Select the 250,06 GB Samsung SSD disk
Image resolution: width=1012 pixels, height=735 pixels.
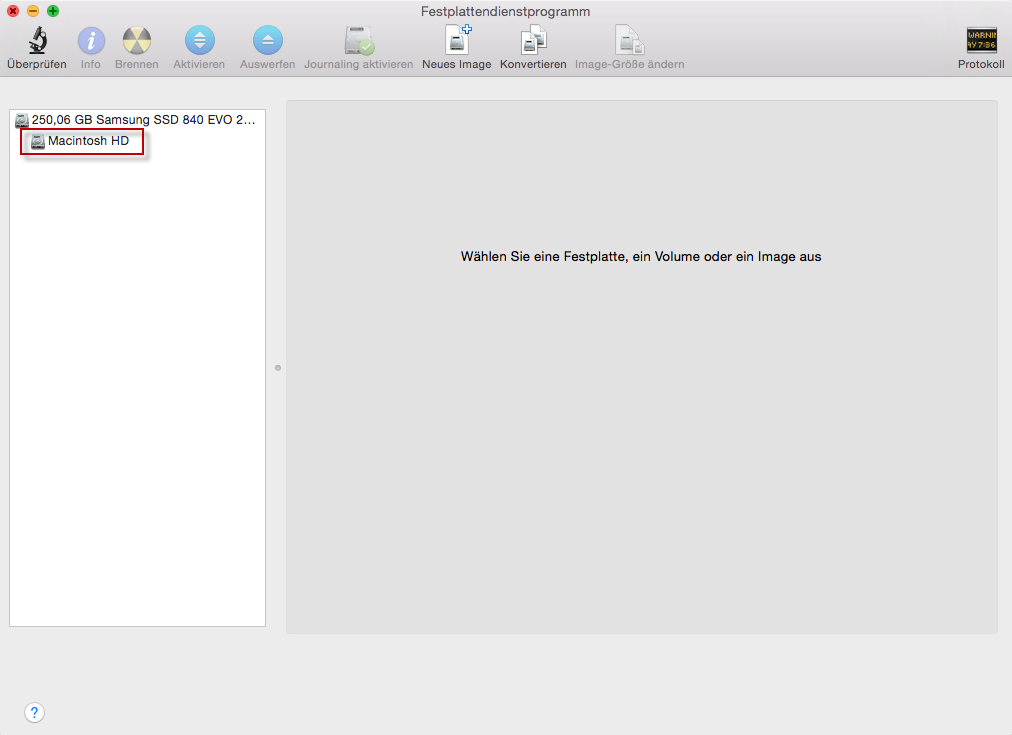tap(137, 119)
